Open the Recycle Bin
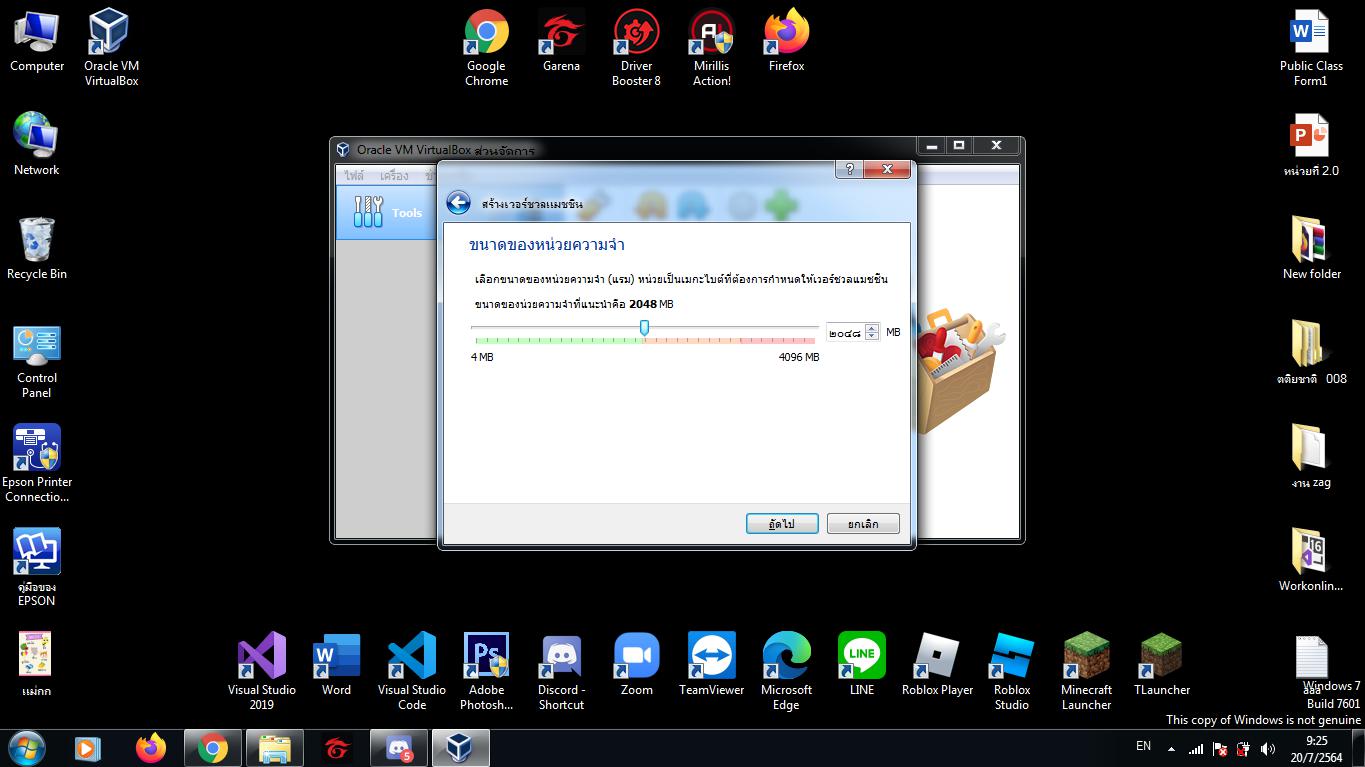 pyautogui.click(x=37, y=249)
